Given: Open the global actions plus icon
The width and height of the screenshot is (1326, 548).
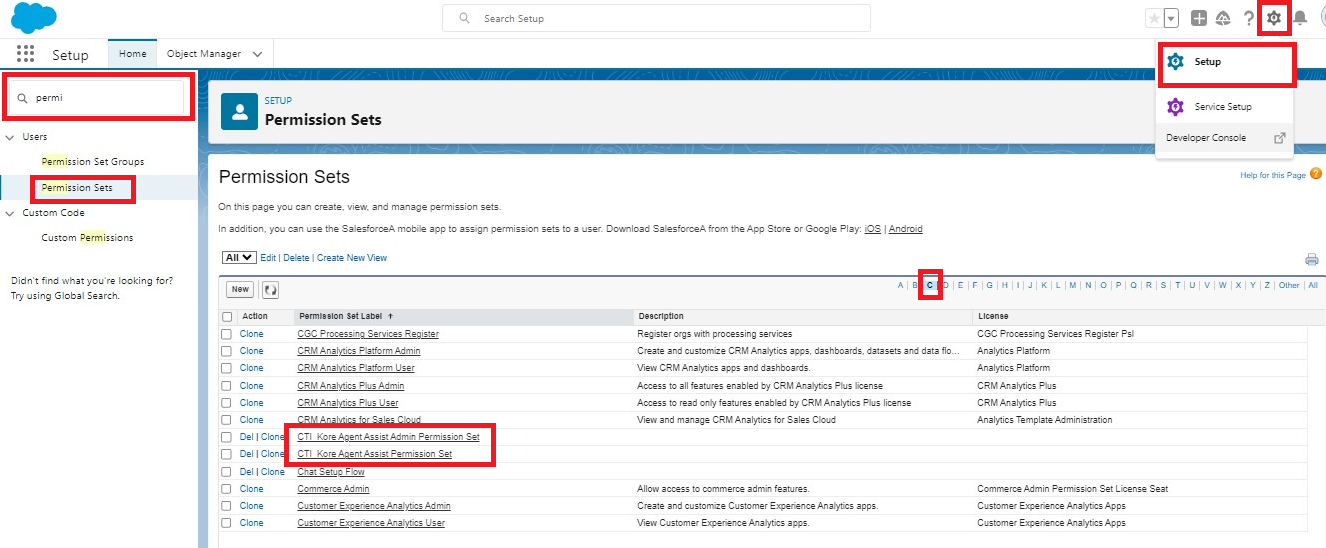Looking at the screenshot, I should 1199,18.
